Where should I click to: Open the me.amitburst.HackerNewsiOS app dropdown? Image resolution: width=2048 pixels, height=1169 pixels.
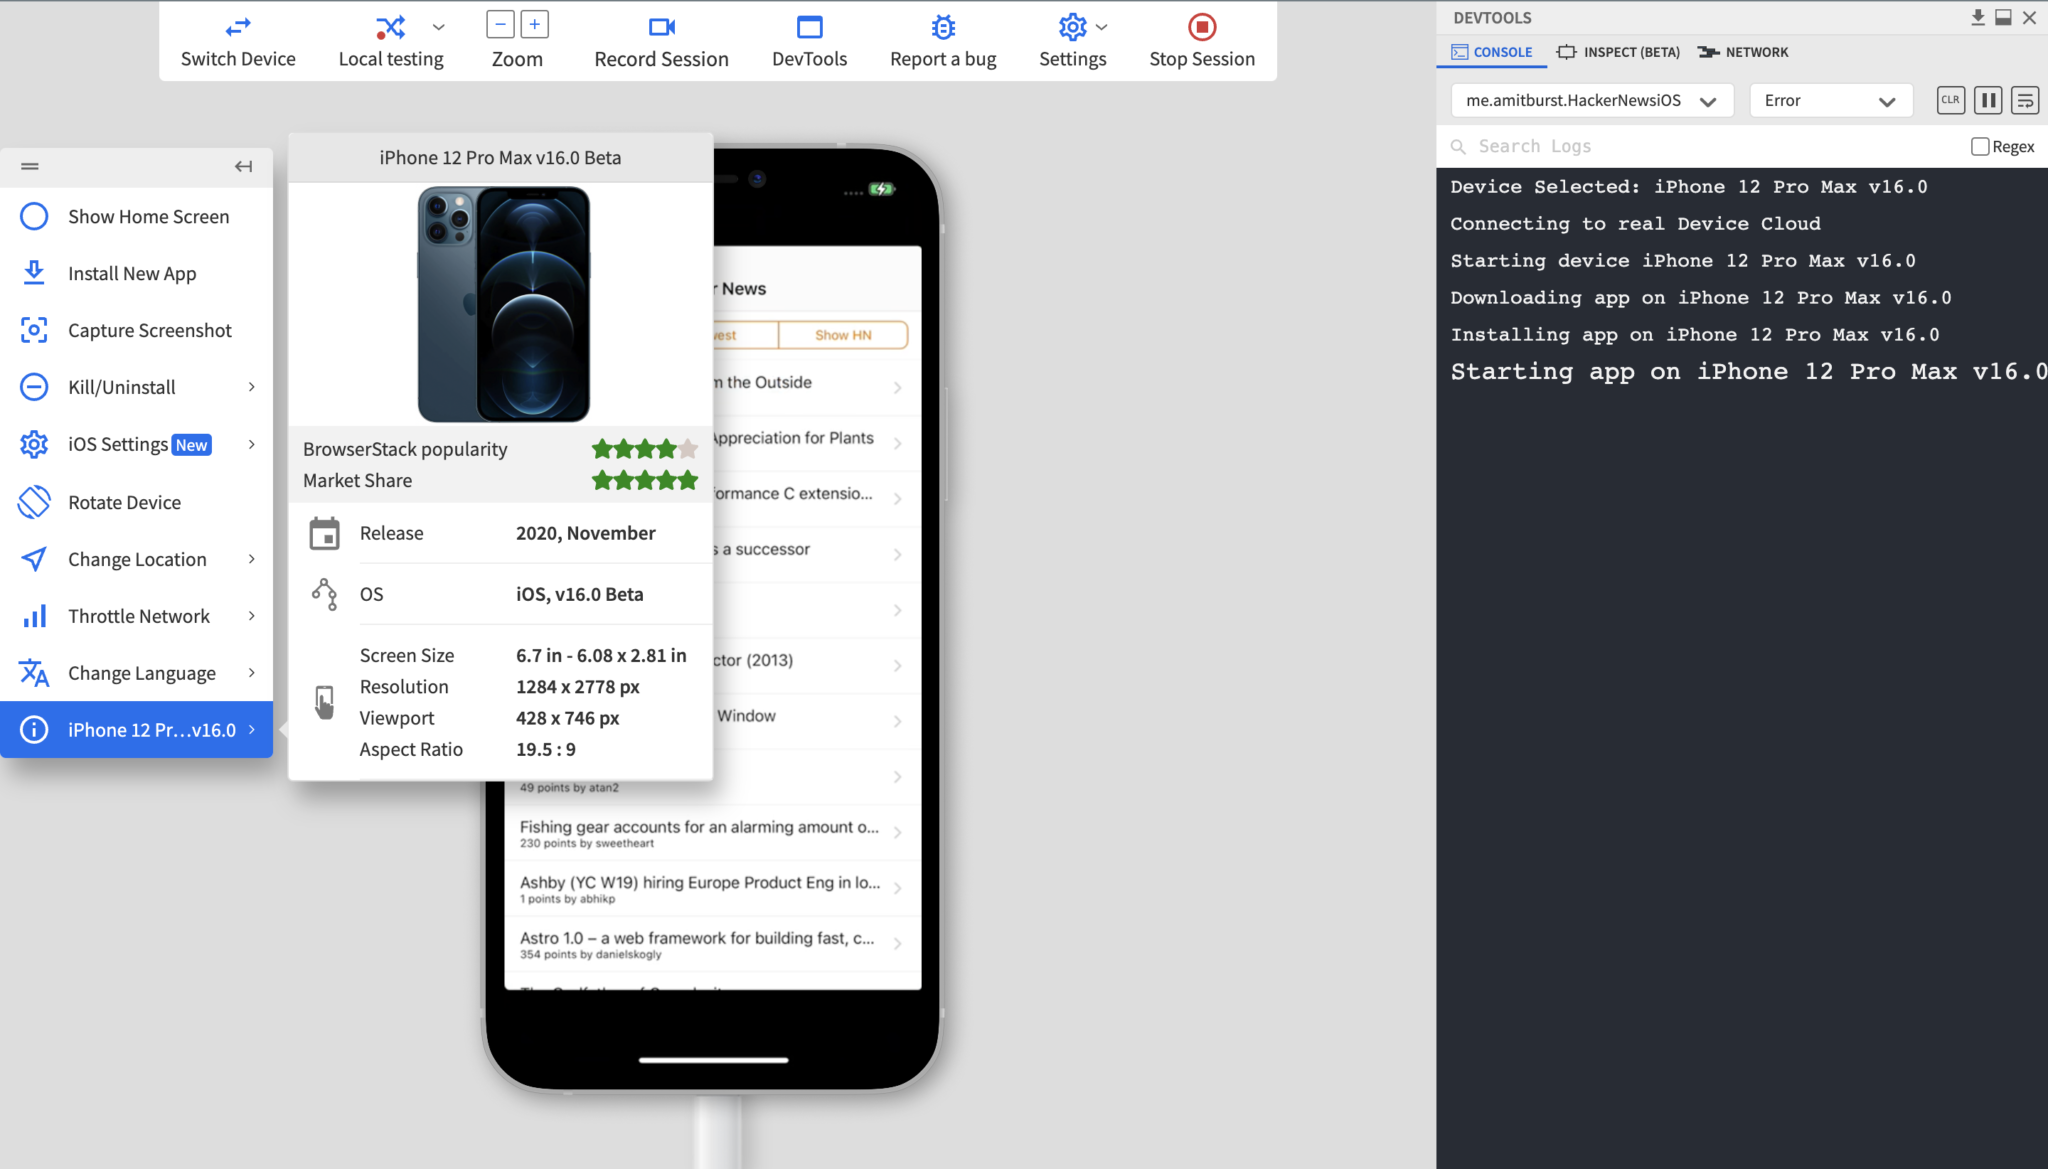[x=1591, y=100]
